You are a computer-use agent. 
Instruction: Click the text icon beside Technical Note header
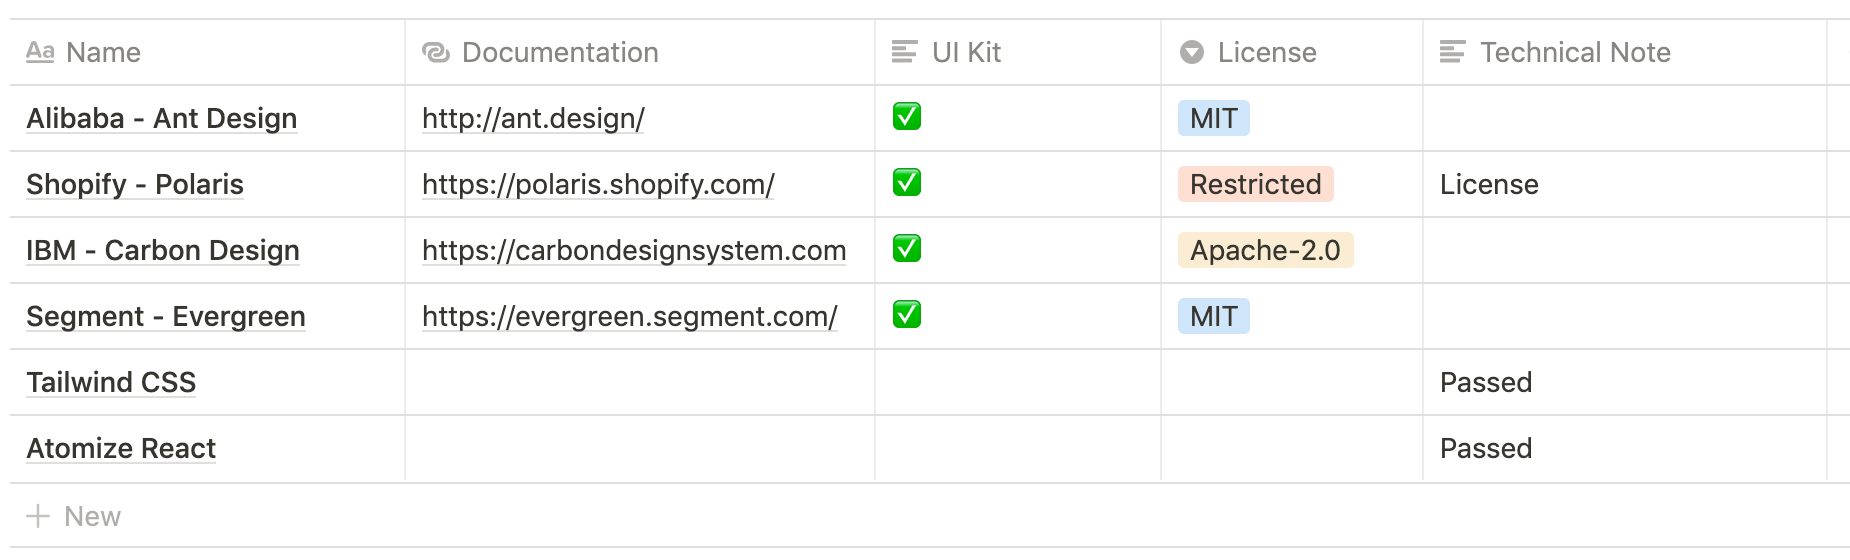point(1452,52)
